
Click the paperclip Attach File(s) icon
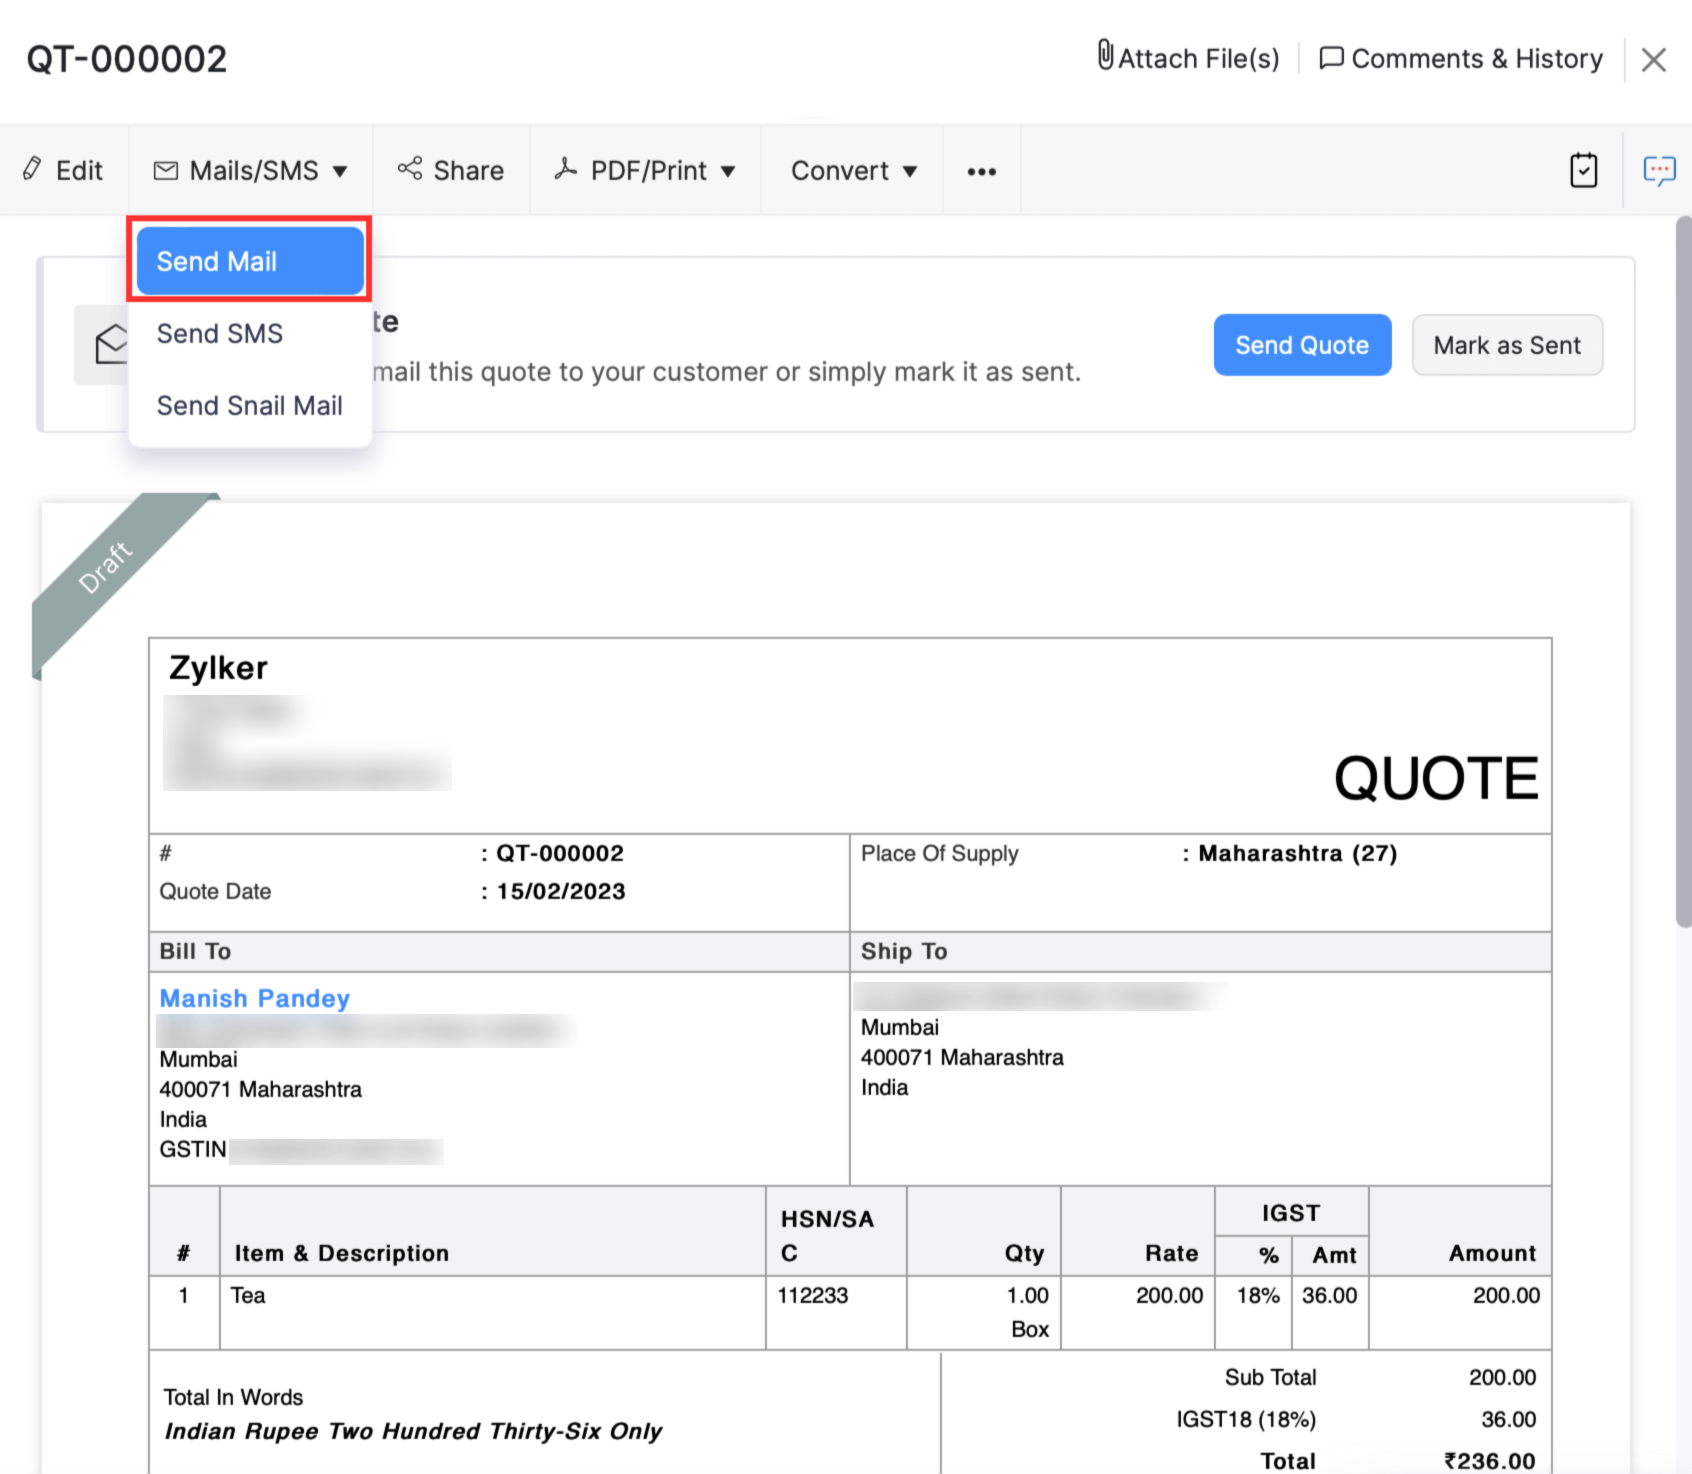coord(1105,56)
